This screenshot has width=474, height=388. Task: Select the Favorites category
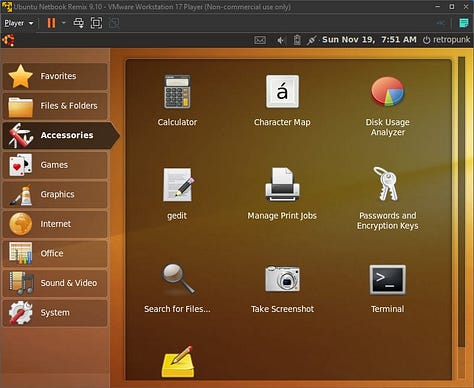tap(55, 76)
